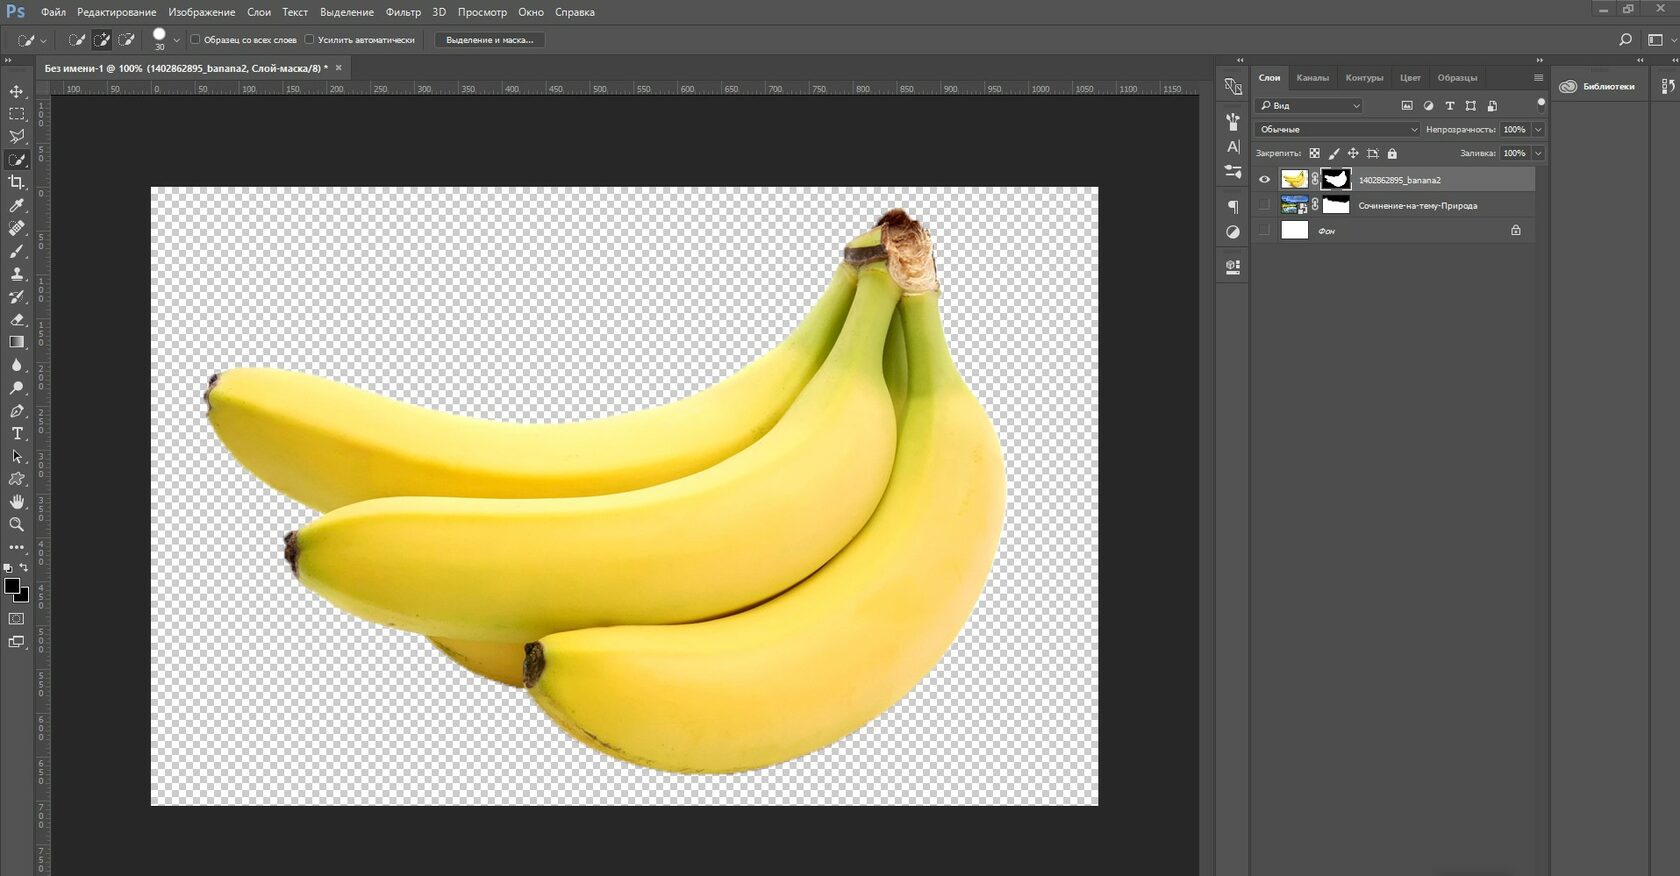1680x876 pixels.
Task: Filter layers by type (T icon)
Action: [1449, 105]
